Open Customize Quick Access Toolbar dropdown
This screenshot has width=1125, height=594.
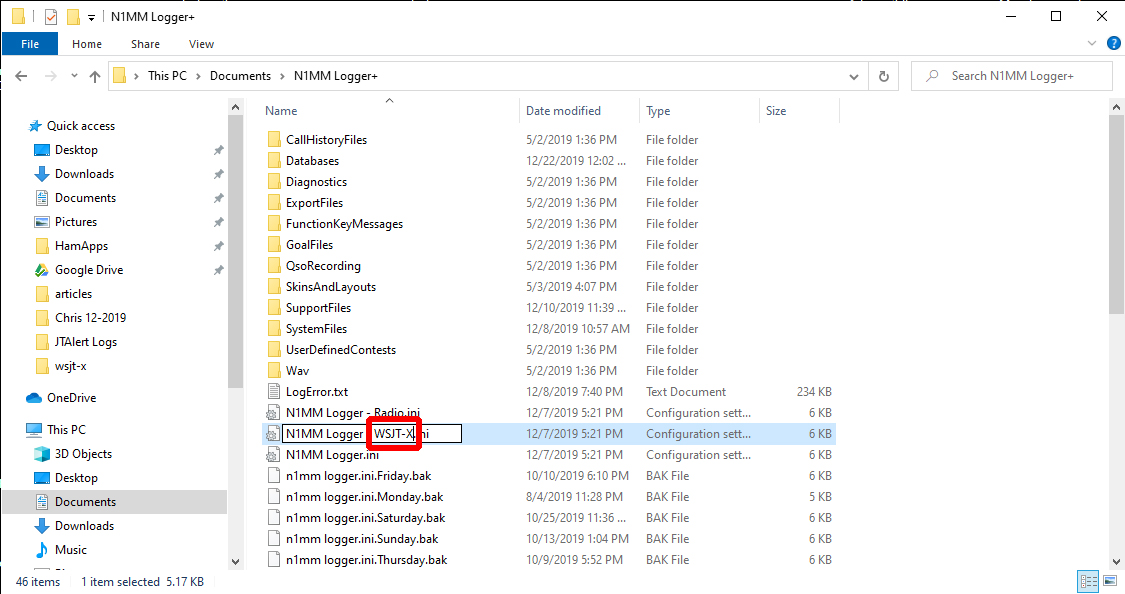(x=91, y=17)
